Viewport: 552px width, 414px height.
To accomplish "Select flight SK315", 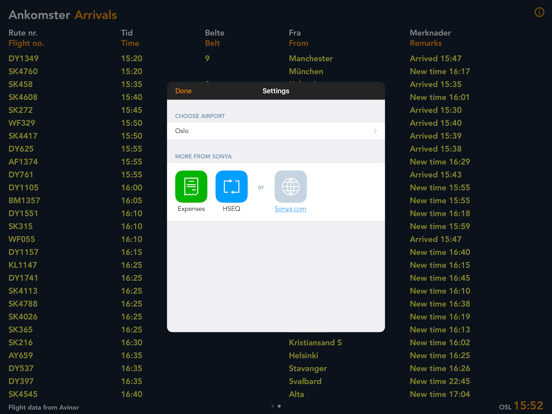I will click(20, 226).
